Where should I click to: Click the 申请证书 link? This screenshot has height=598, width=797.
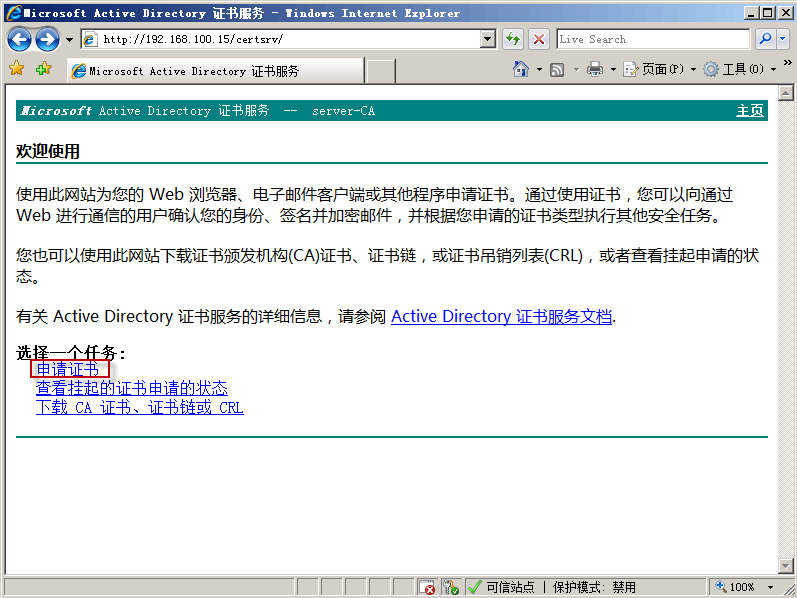click(67, 369)
